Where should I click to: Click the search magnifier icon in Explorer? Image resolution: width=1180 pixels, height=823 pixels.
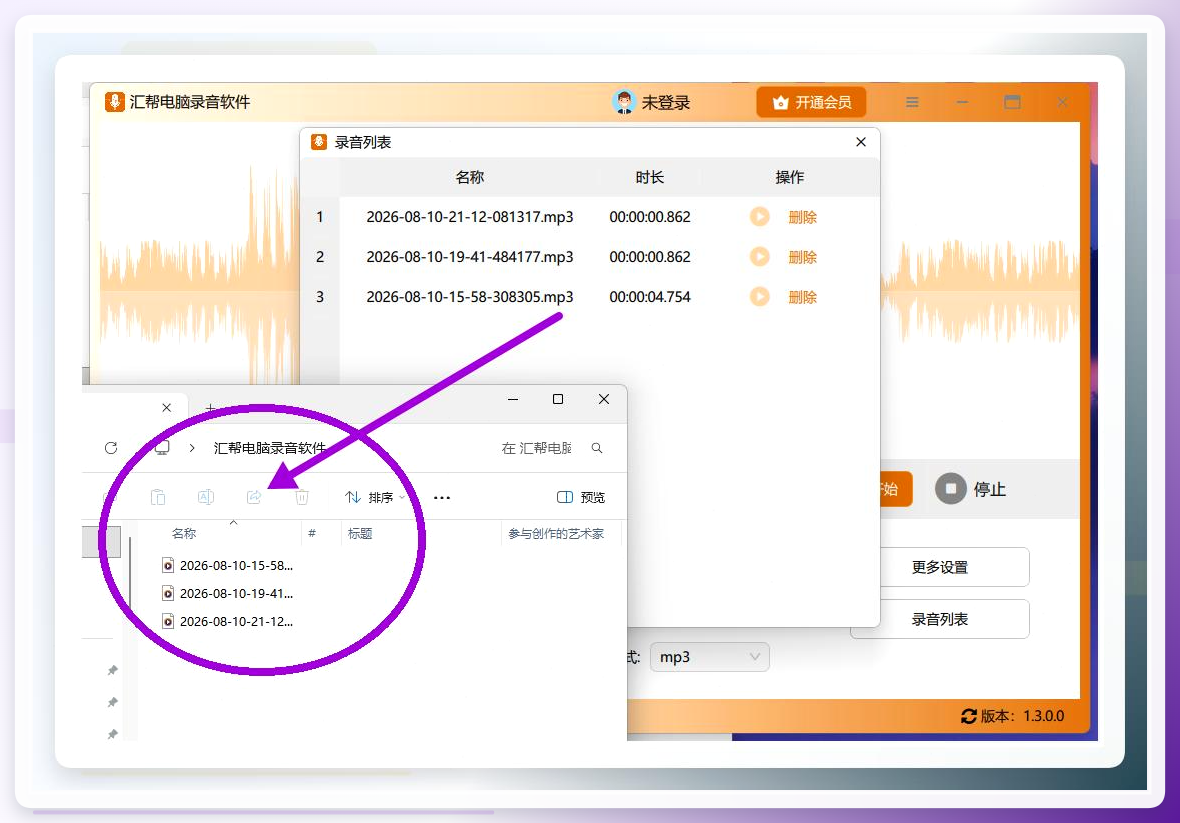coord(597,448)
